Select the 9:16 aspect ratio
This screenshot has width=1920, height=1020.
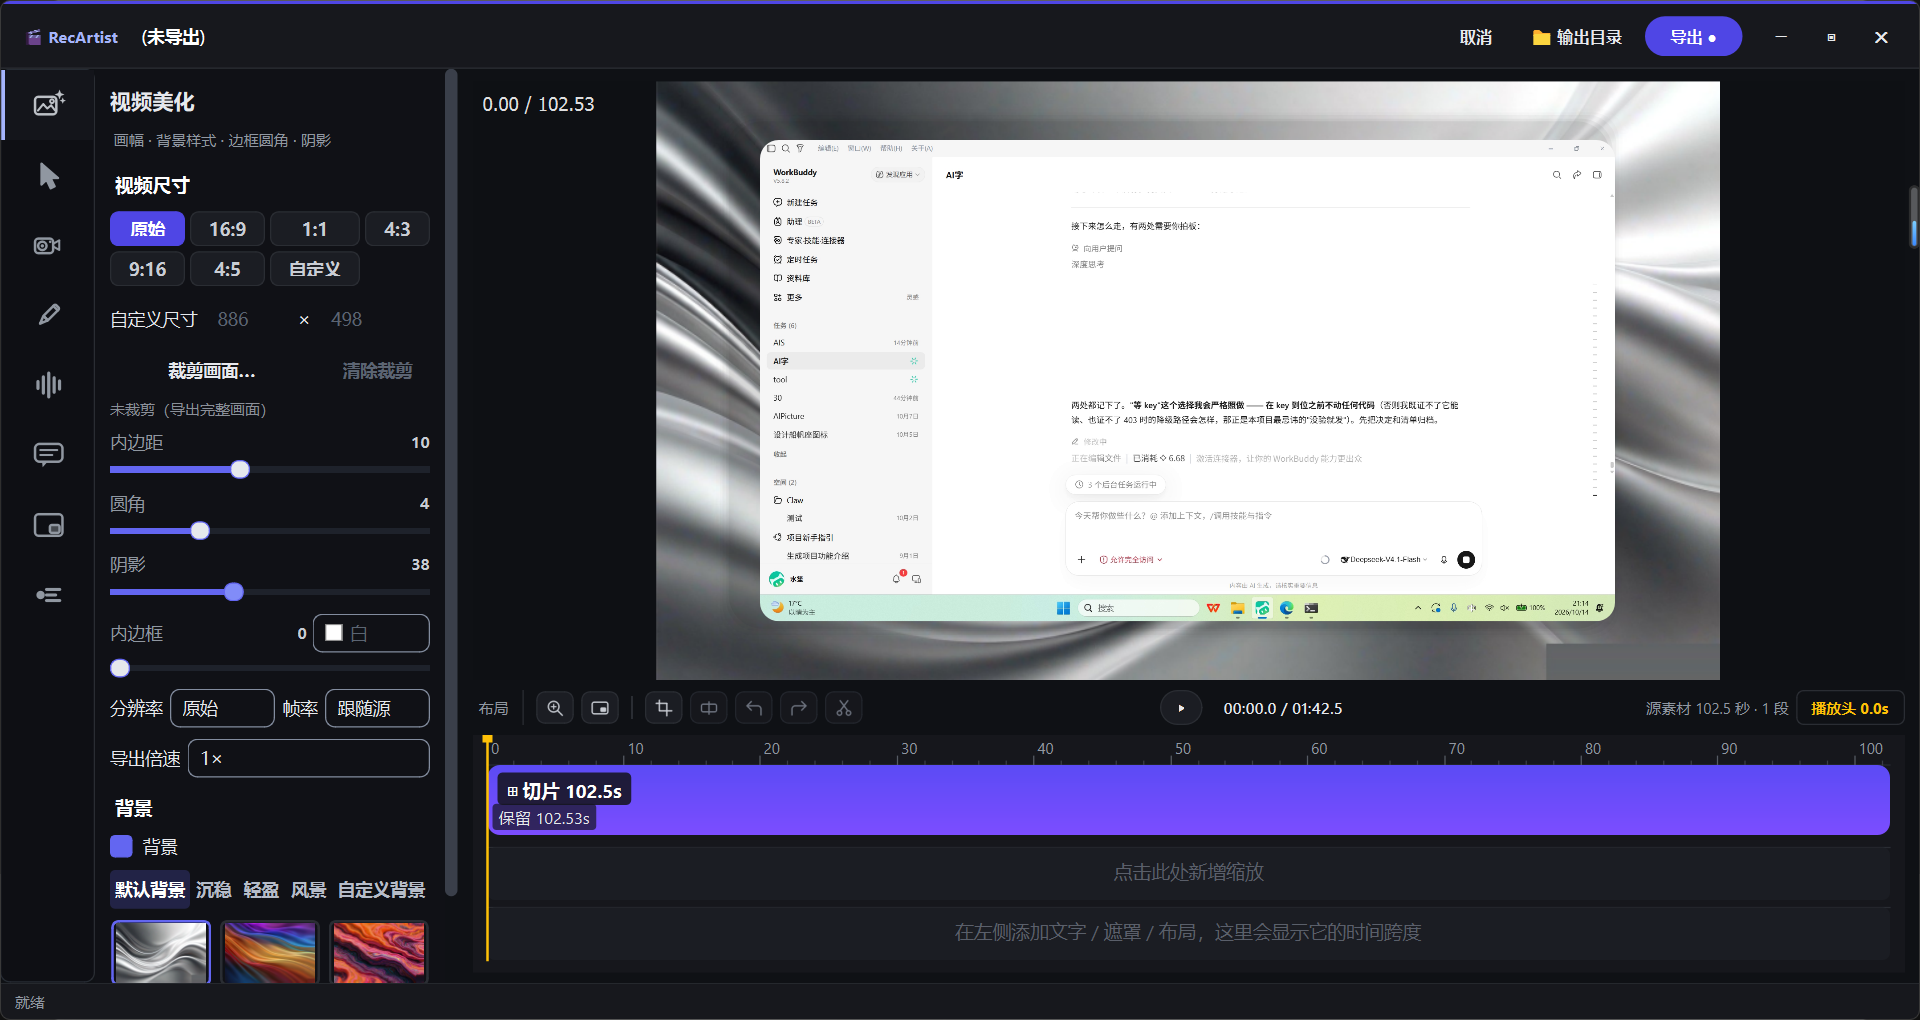point(148,269)
